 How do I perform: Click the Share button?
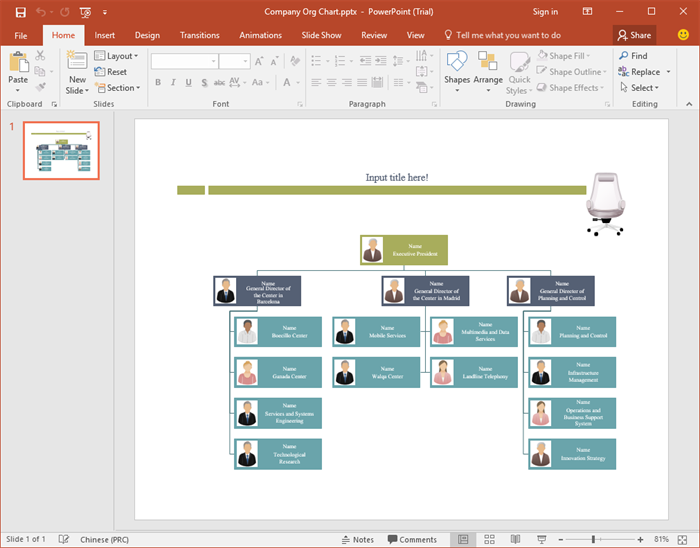[x=635, y=35]
